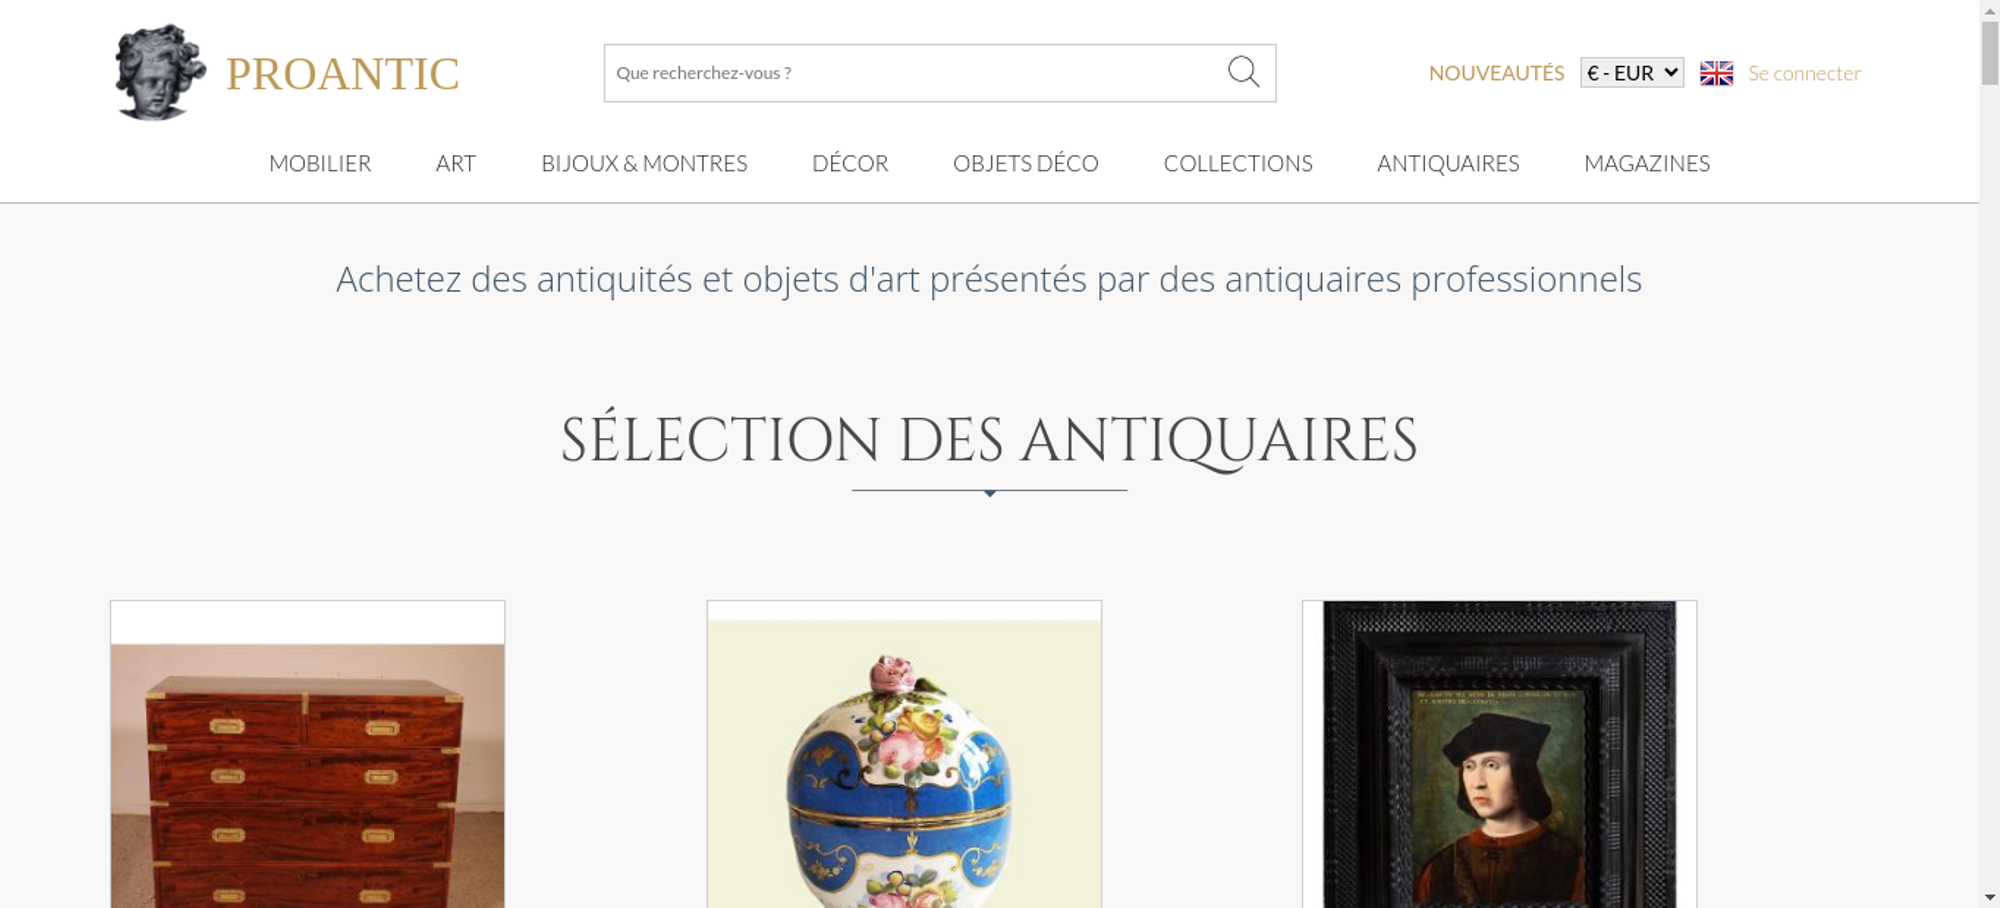This screenshot has height=908, width=2000.
Task: Switch language via the UK flag icon
Action: (1716, 73)
